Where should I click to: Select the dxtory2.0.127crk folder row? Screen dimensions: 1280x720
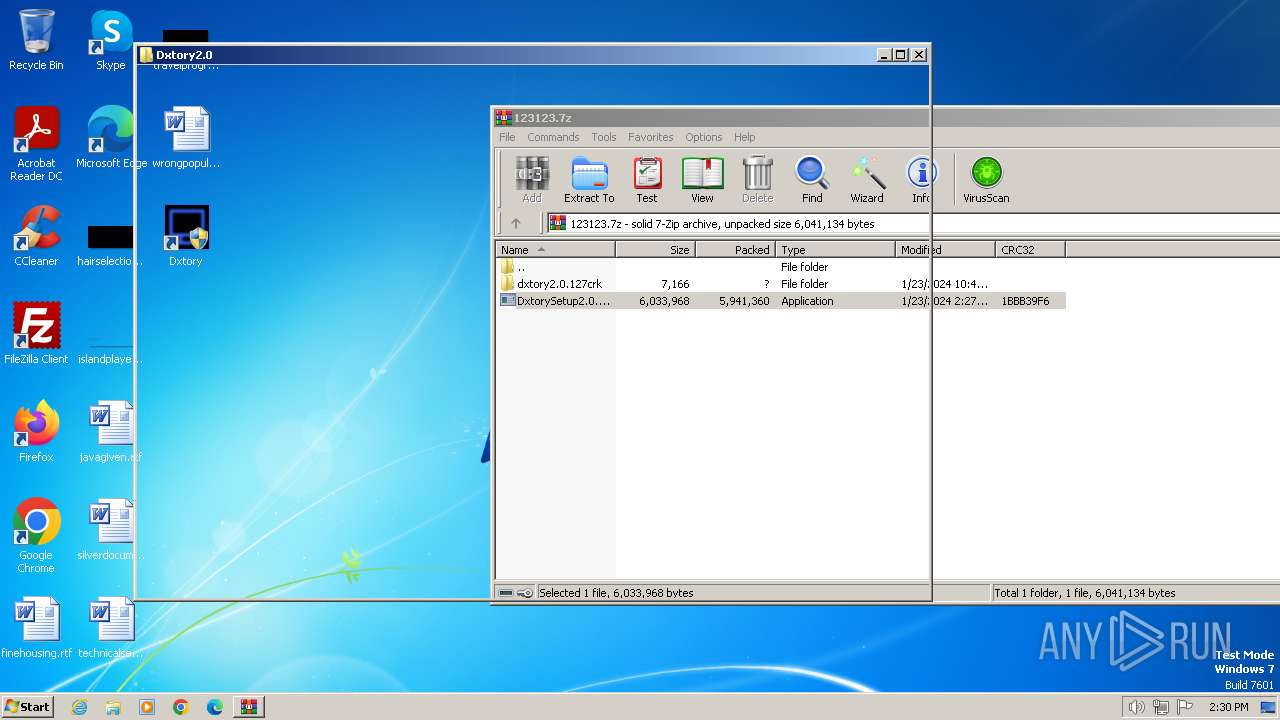pos(780,284)
